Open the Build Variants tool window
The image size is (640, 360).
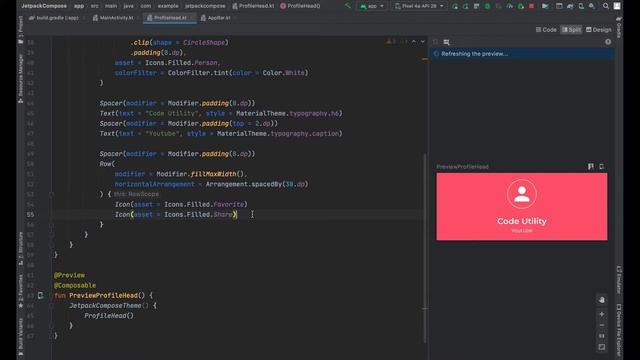21,336
